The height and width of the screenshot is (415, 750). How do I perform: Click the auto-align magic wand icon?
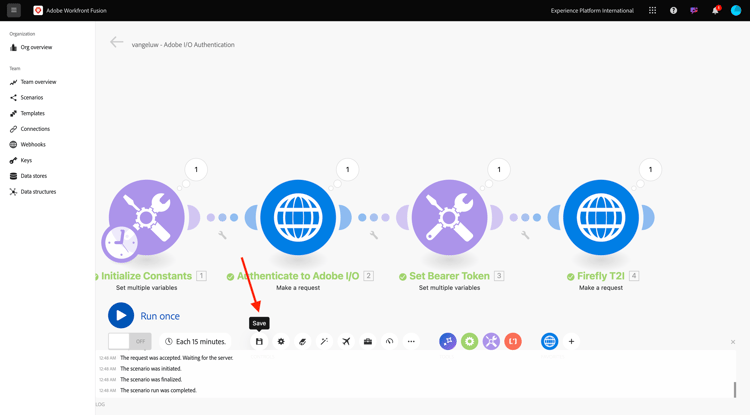[x=324, y=341]
